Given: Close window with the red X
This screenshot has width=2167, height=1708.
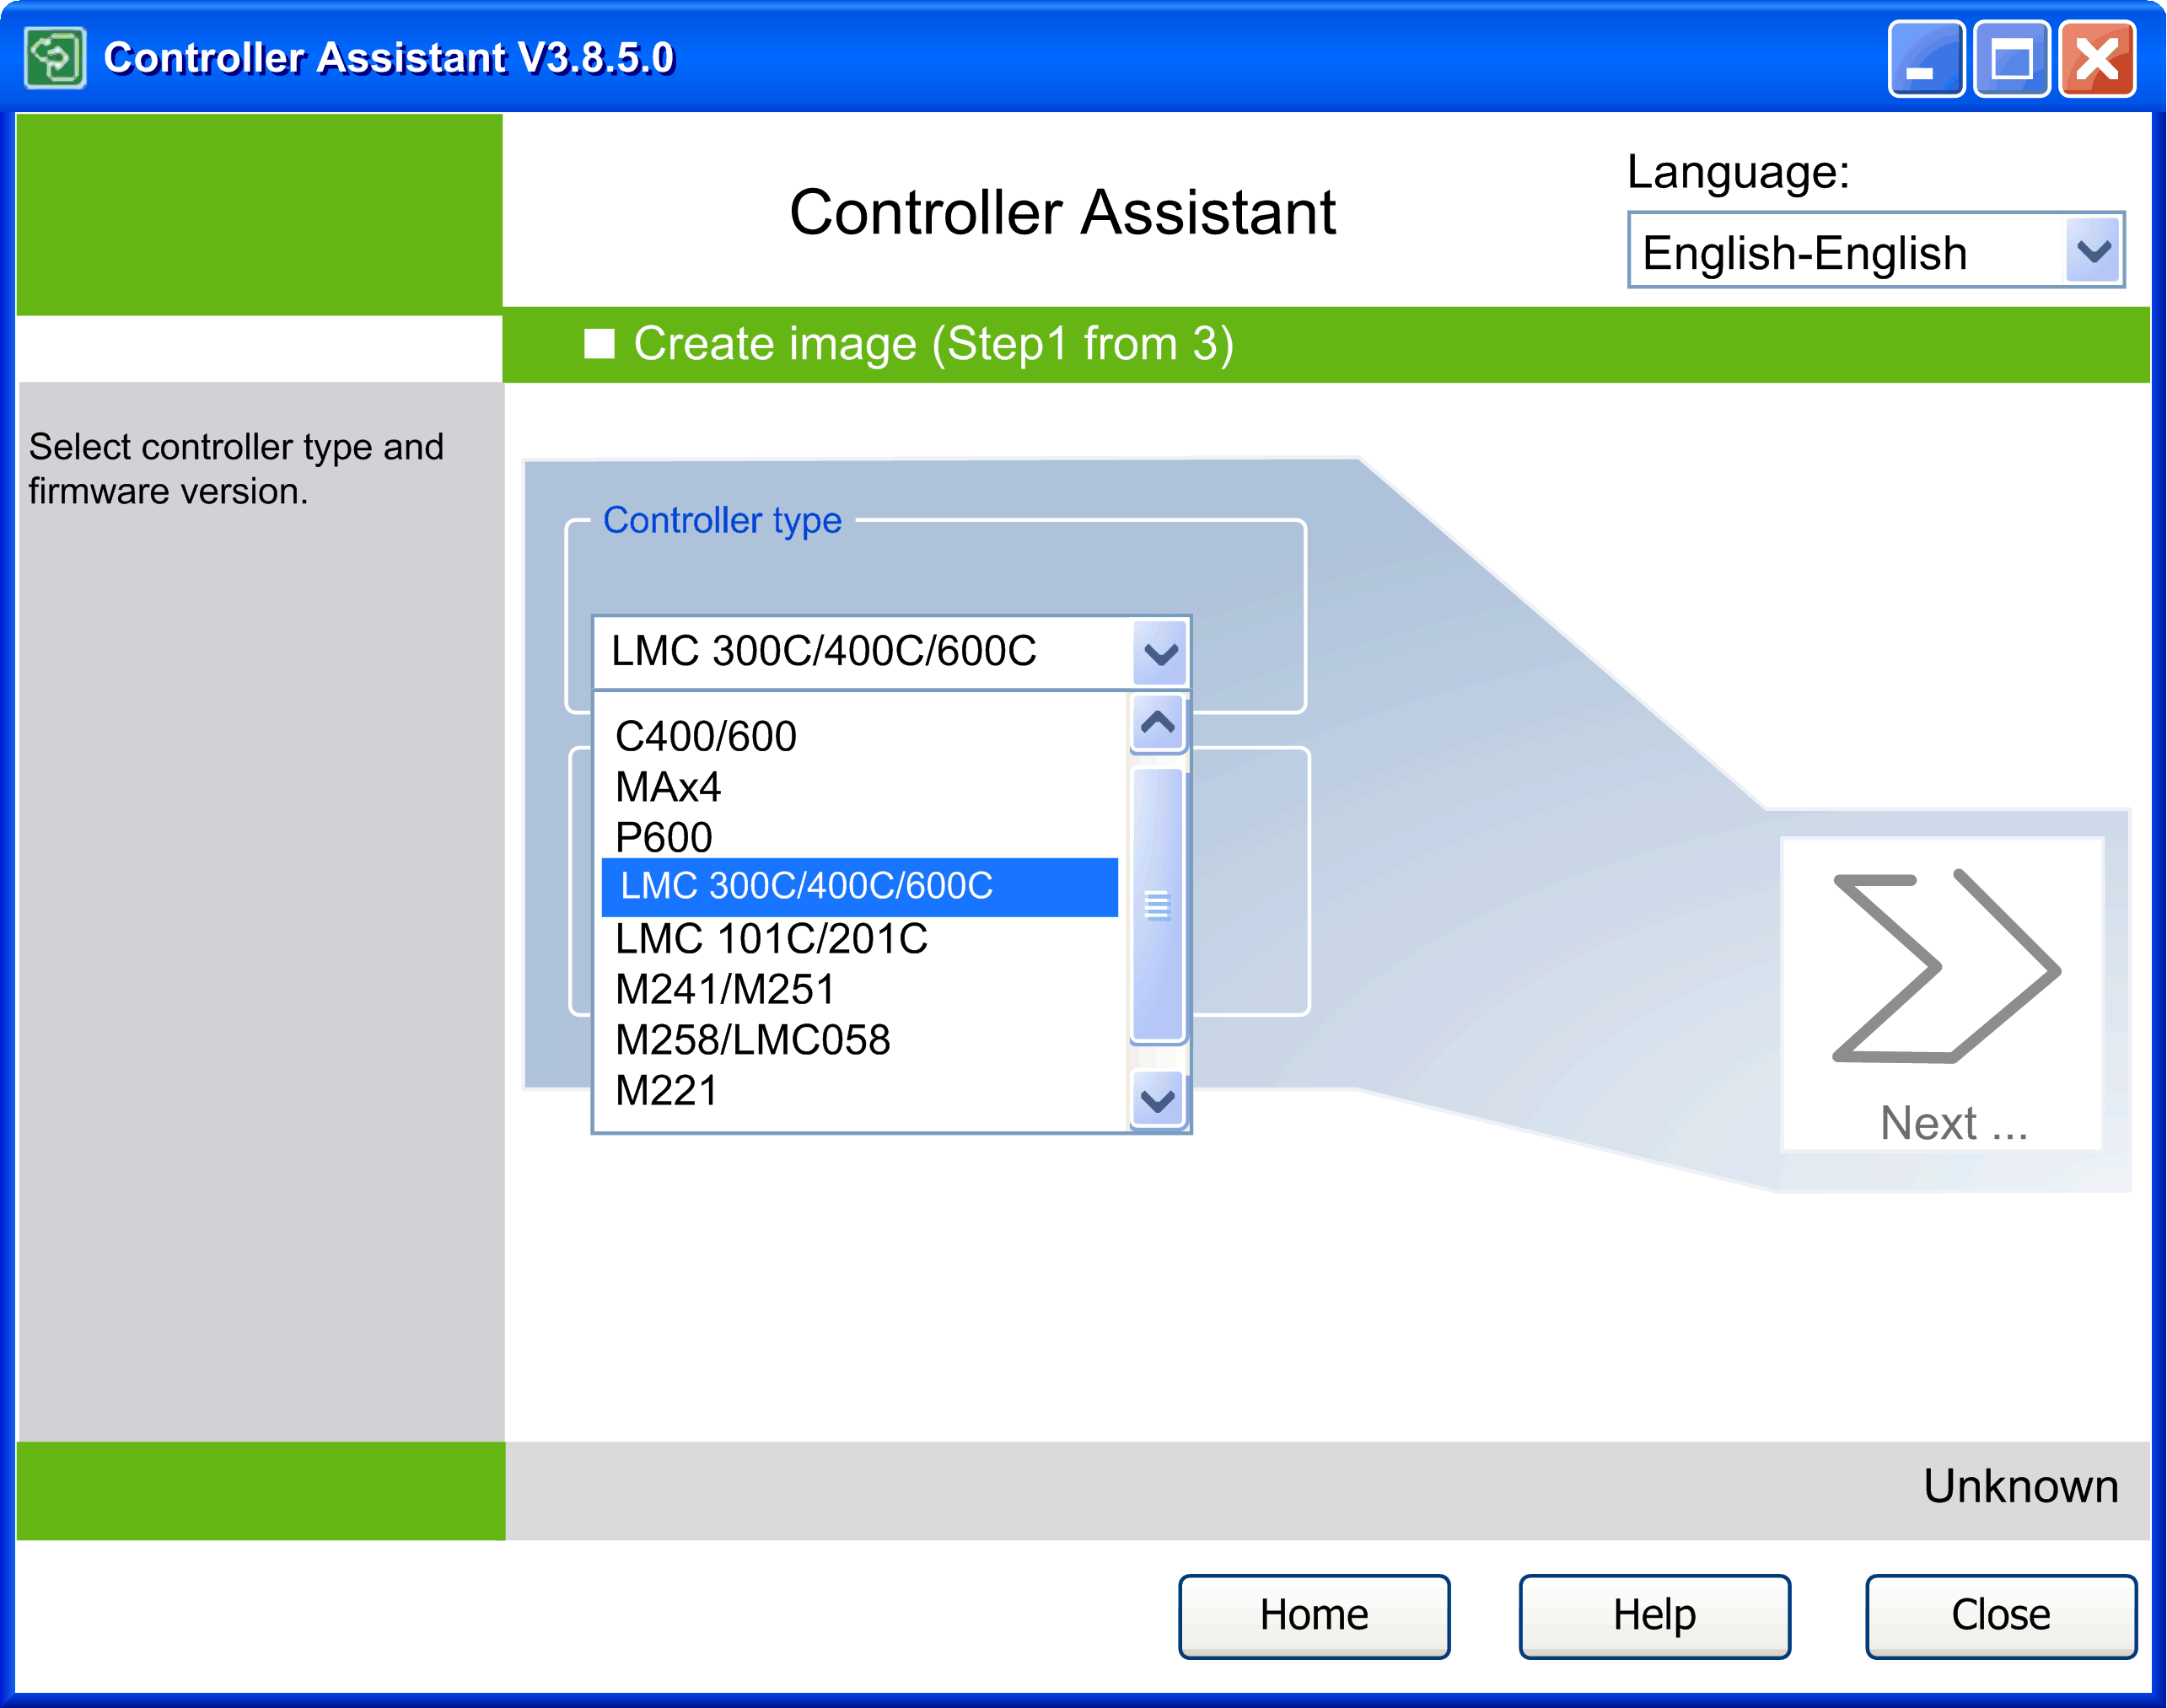Looking at the screenshot, I should (2097, 59).
